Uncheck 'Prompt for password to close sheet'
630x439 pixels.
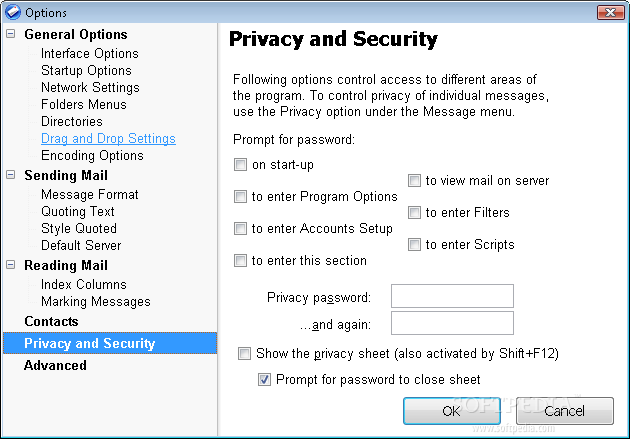(x=264, y=380)
